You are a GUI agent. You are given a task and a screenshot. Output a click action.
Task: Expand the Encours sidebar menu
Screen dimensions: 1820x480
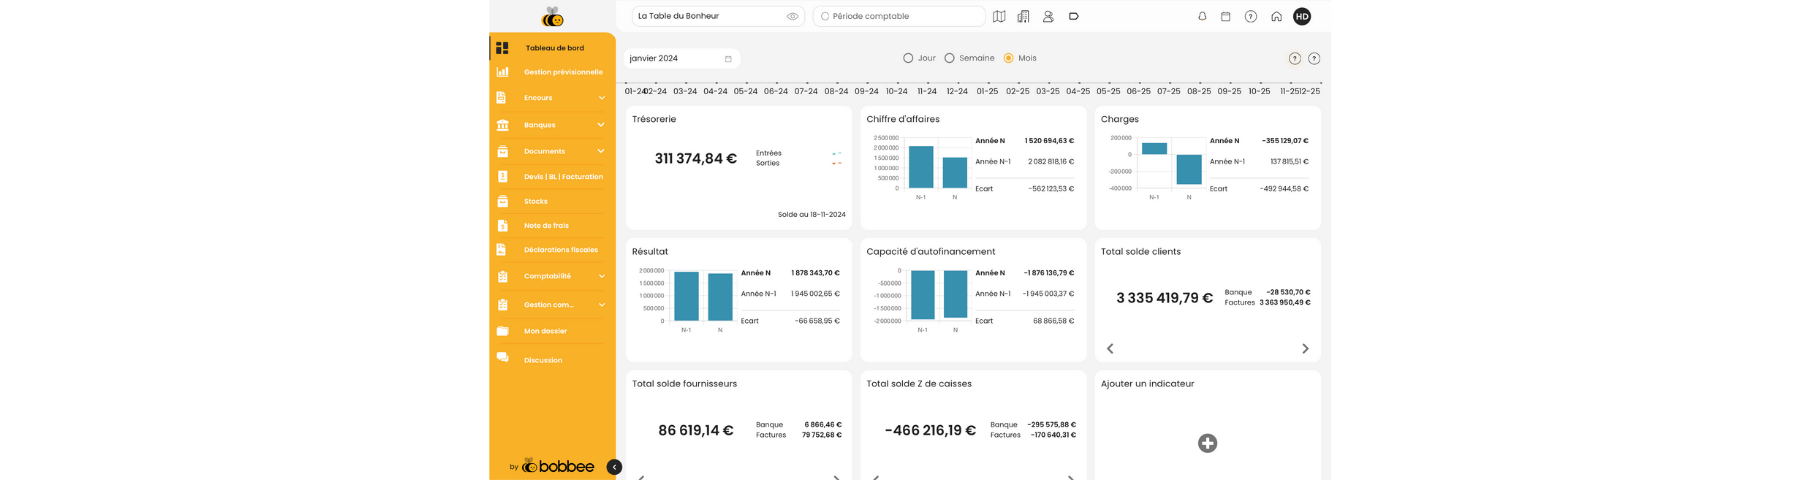(601, 98)
